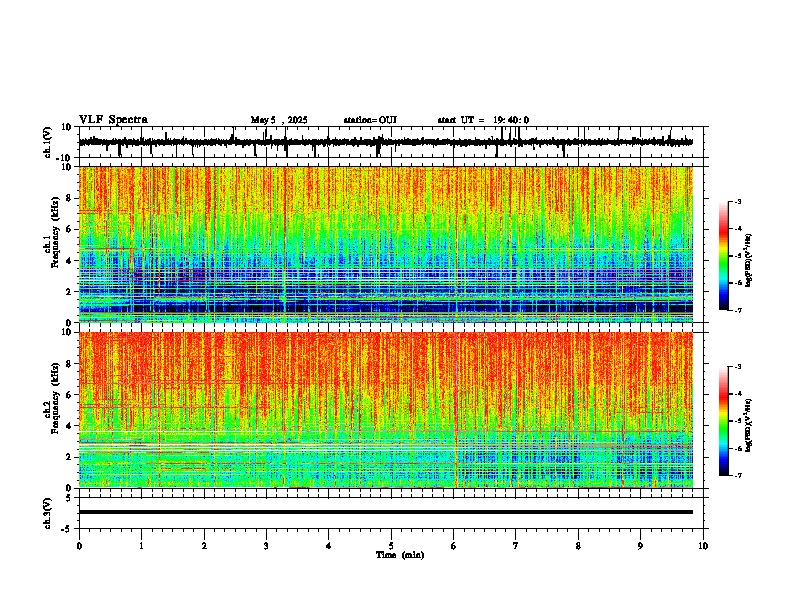Click the thick black ch.3 voltage trace
Screen dimensions: 792x612
coord(386,512)
